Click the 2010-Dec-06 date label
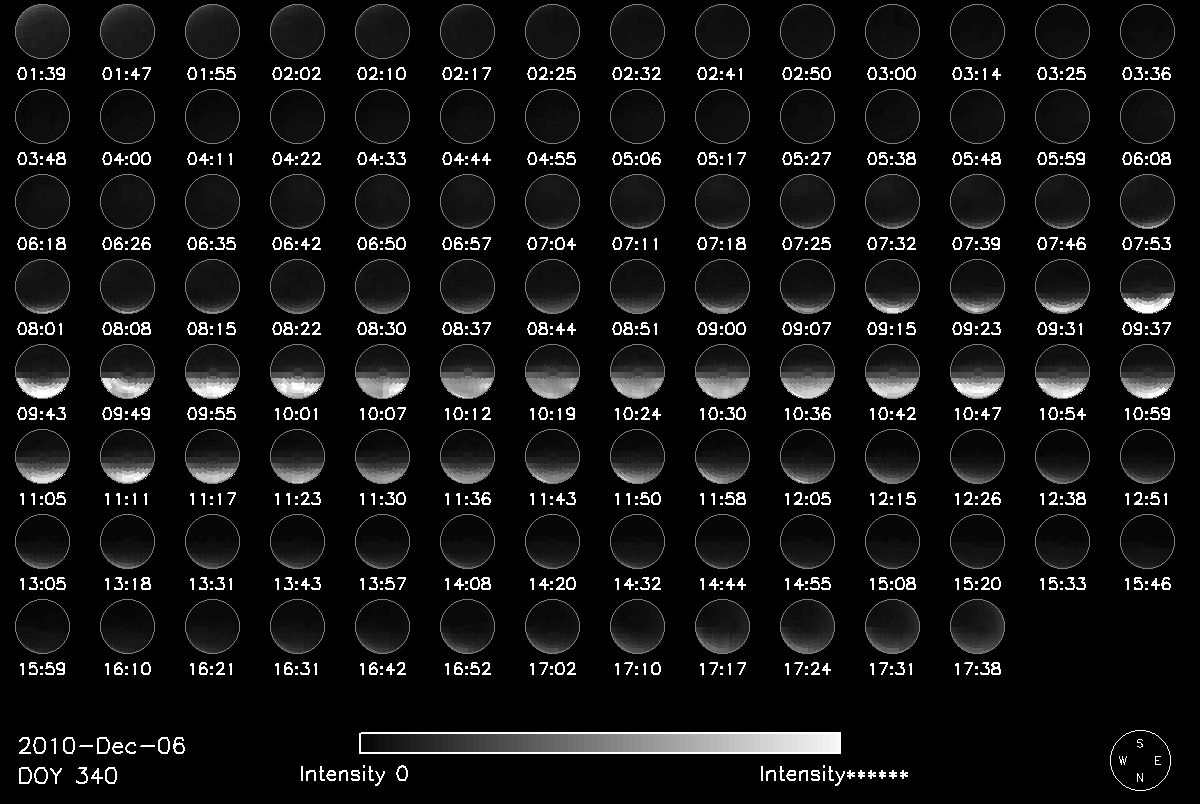This screenshot has width=1200, height=804. [102, 746]
